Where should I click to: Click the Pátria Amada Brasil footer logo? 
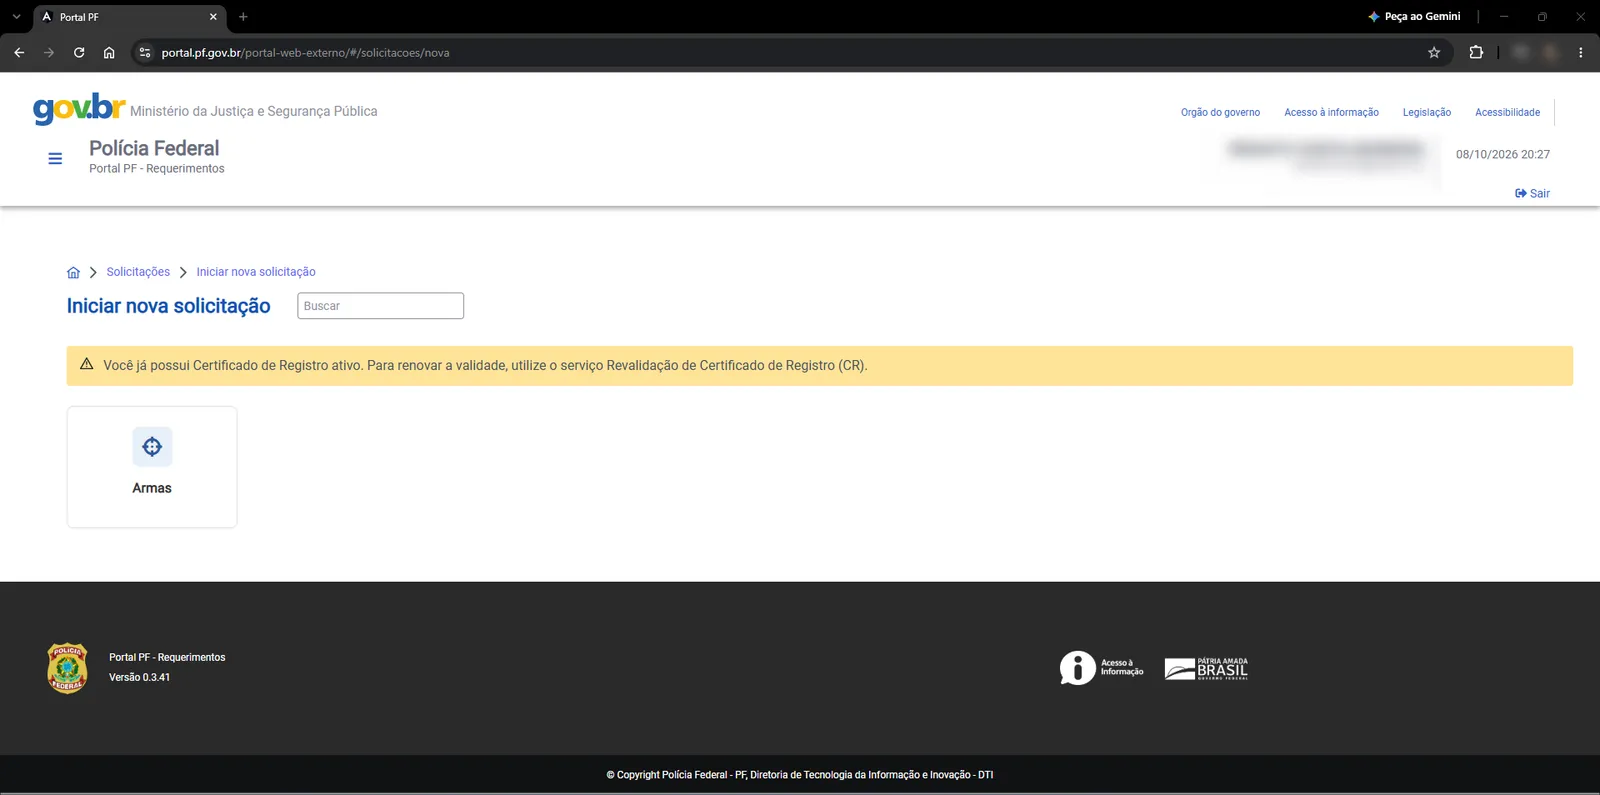pyautogui.click(x=1206, y=668)
